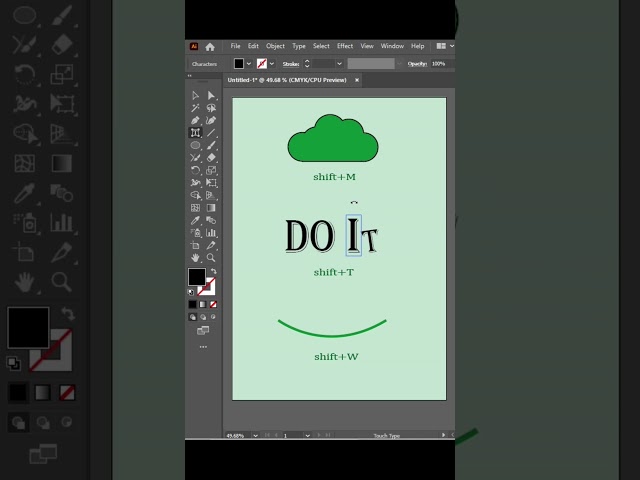Screen dimensions: 640x480
Task: Select the Shape Builder tool
Action: pos(195,195)
